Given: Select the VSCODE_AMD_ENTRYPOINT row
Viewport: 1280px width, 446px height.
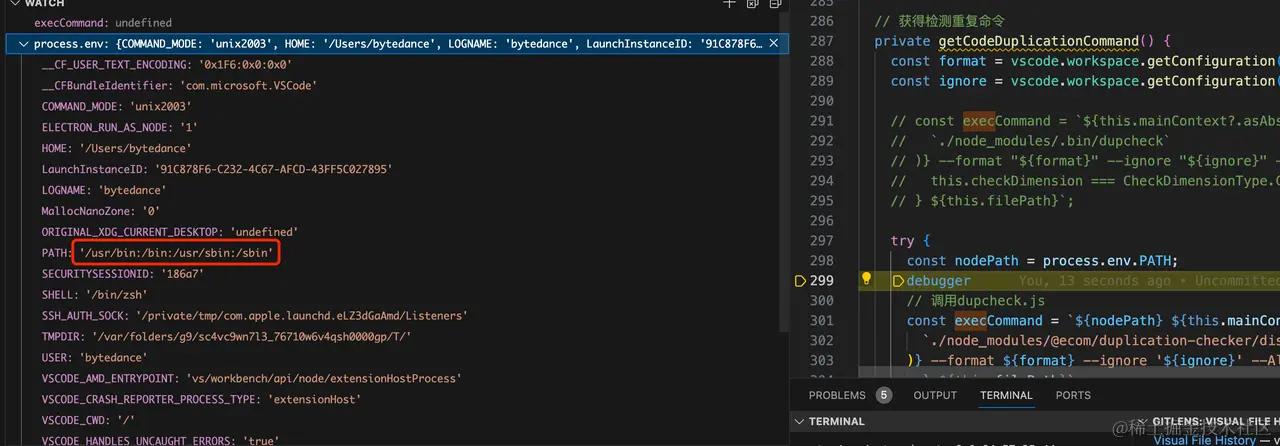Looking at the screenshot, I should [x=395, y=379].
